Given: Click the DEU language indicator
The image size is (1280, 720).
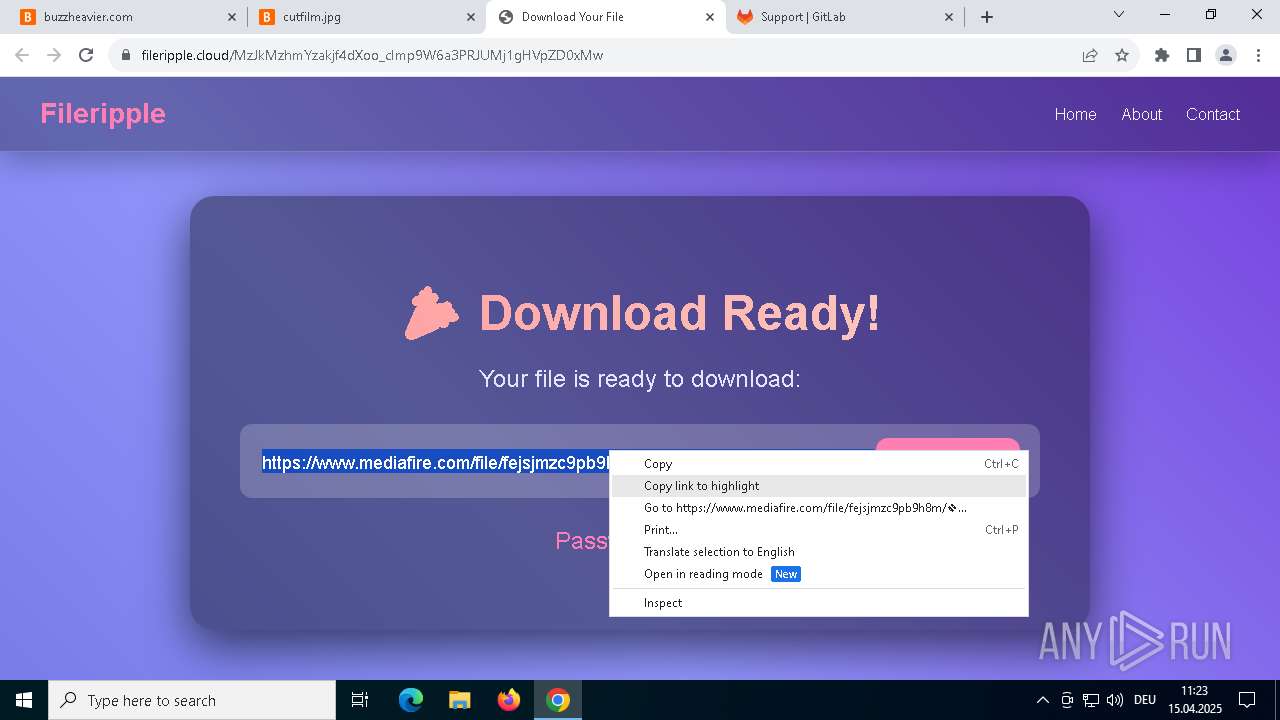Looking at the screenshot, I should 1145,700.
